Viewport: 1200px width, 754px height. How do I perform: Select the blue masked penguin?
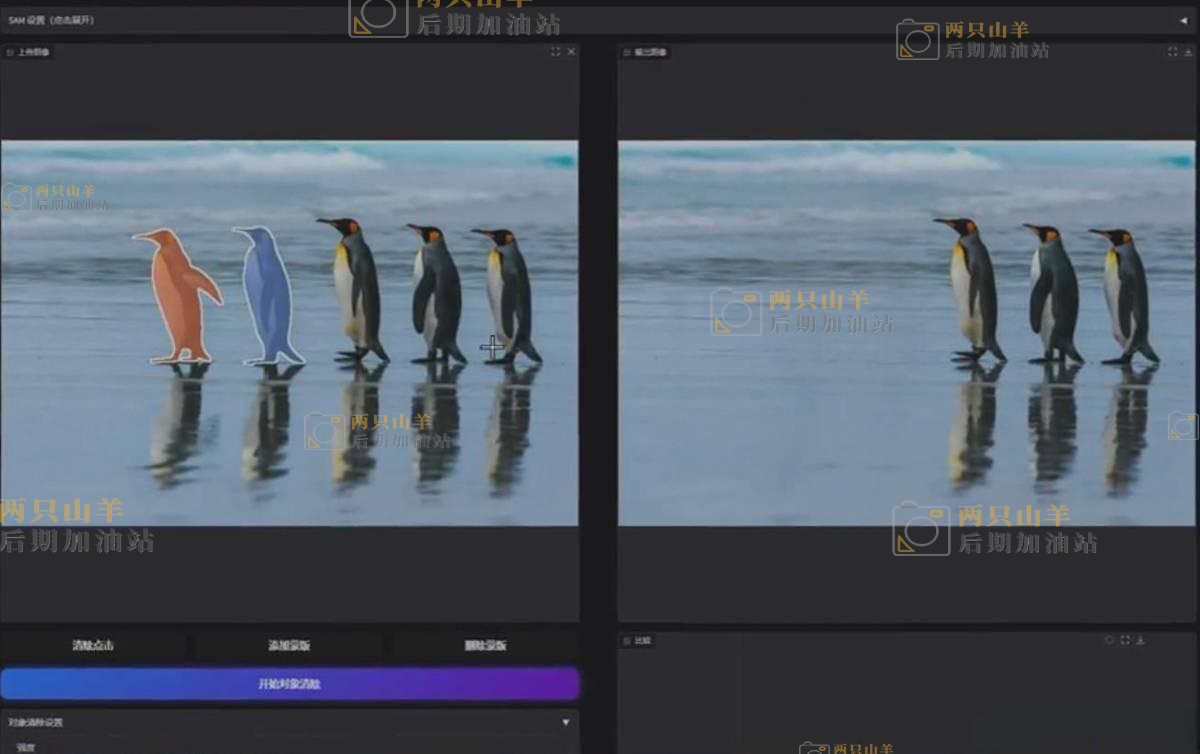click(x=267, y=295)
